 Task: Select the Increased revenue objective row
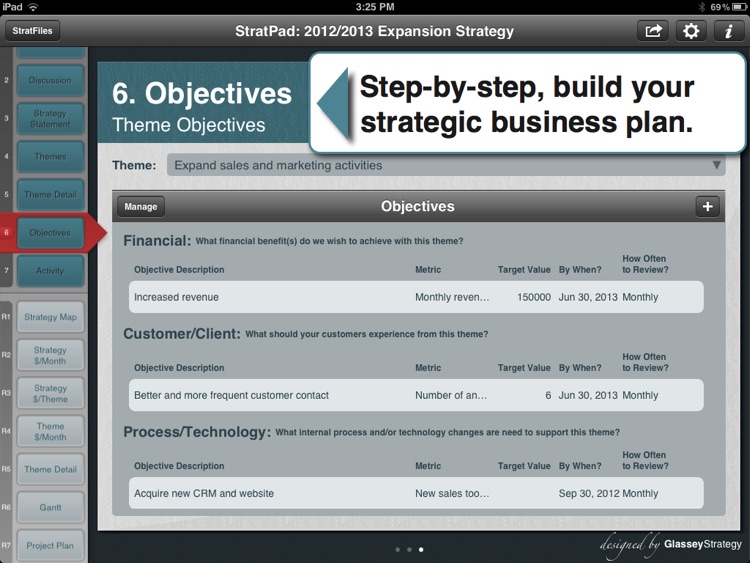tap(416, 297)
